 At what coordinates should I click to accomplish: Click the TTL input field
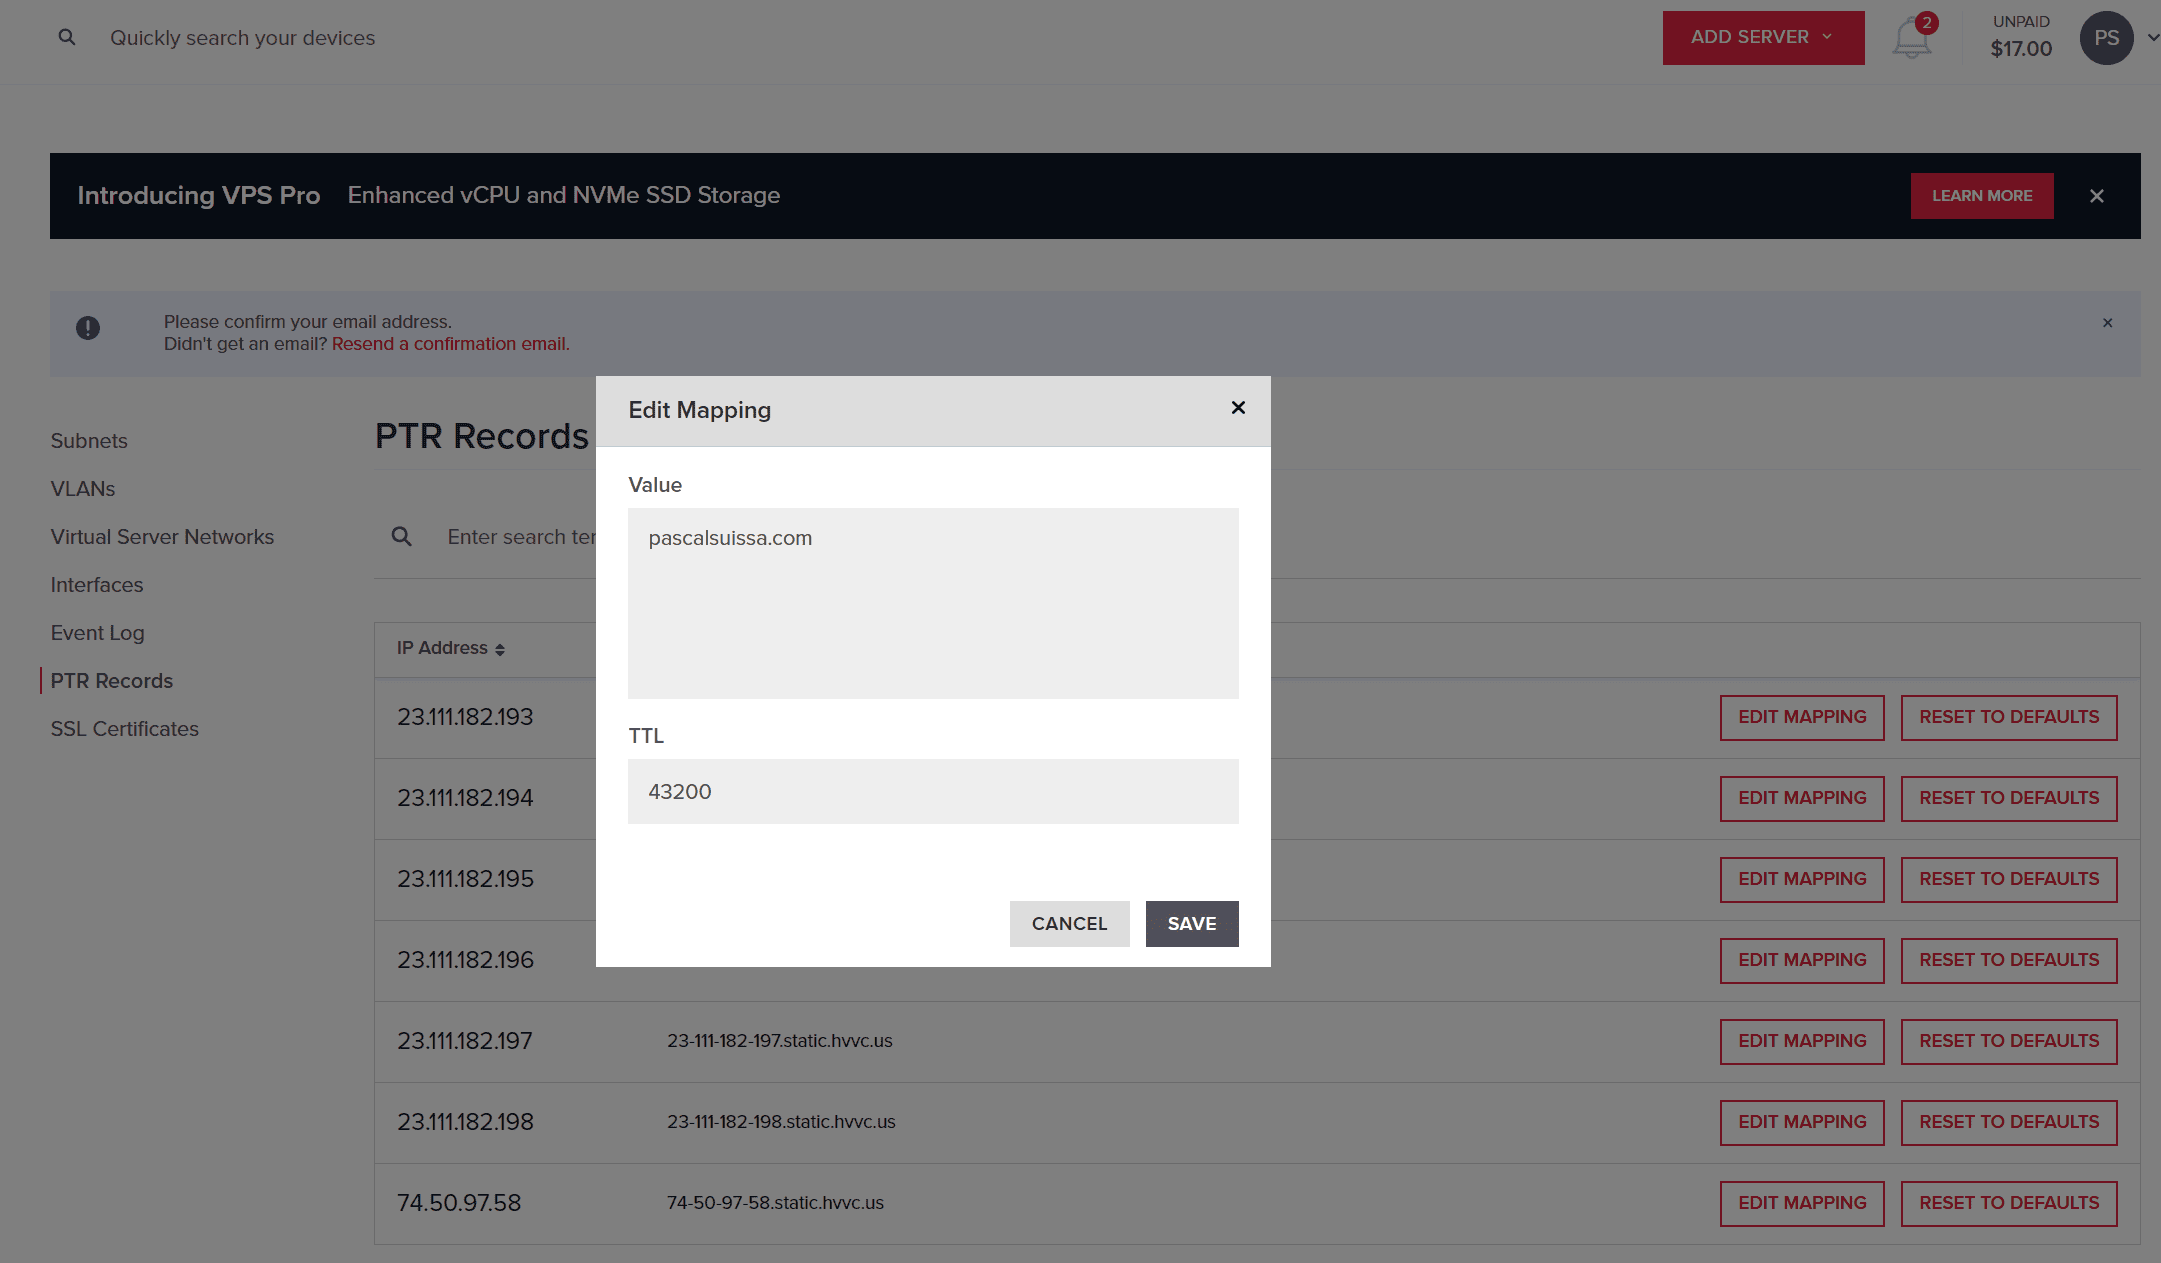pos(932,792)
